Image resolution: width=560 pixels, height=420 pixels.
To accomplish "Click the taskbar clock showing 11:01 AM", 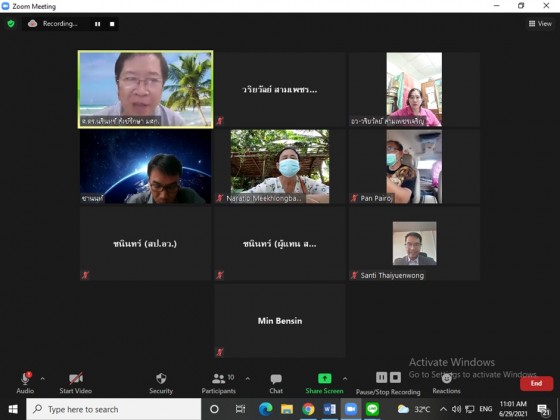I will pyautogui.click(x=513, y=409).
